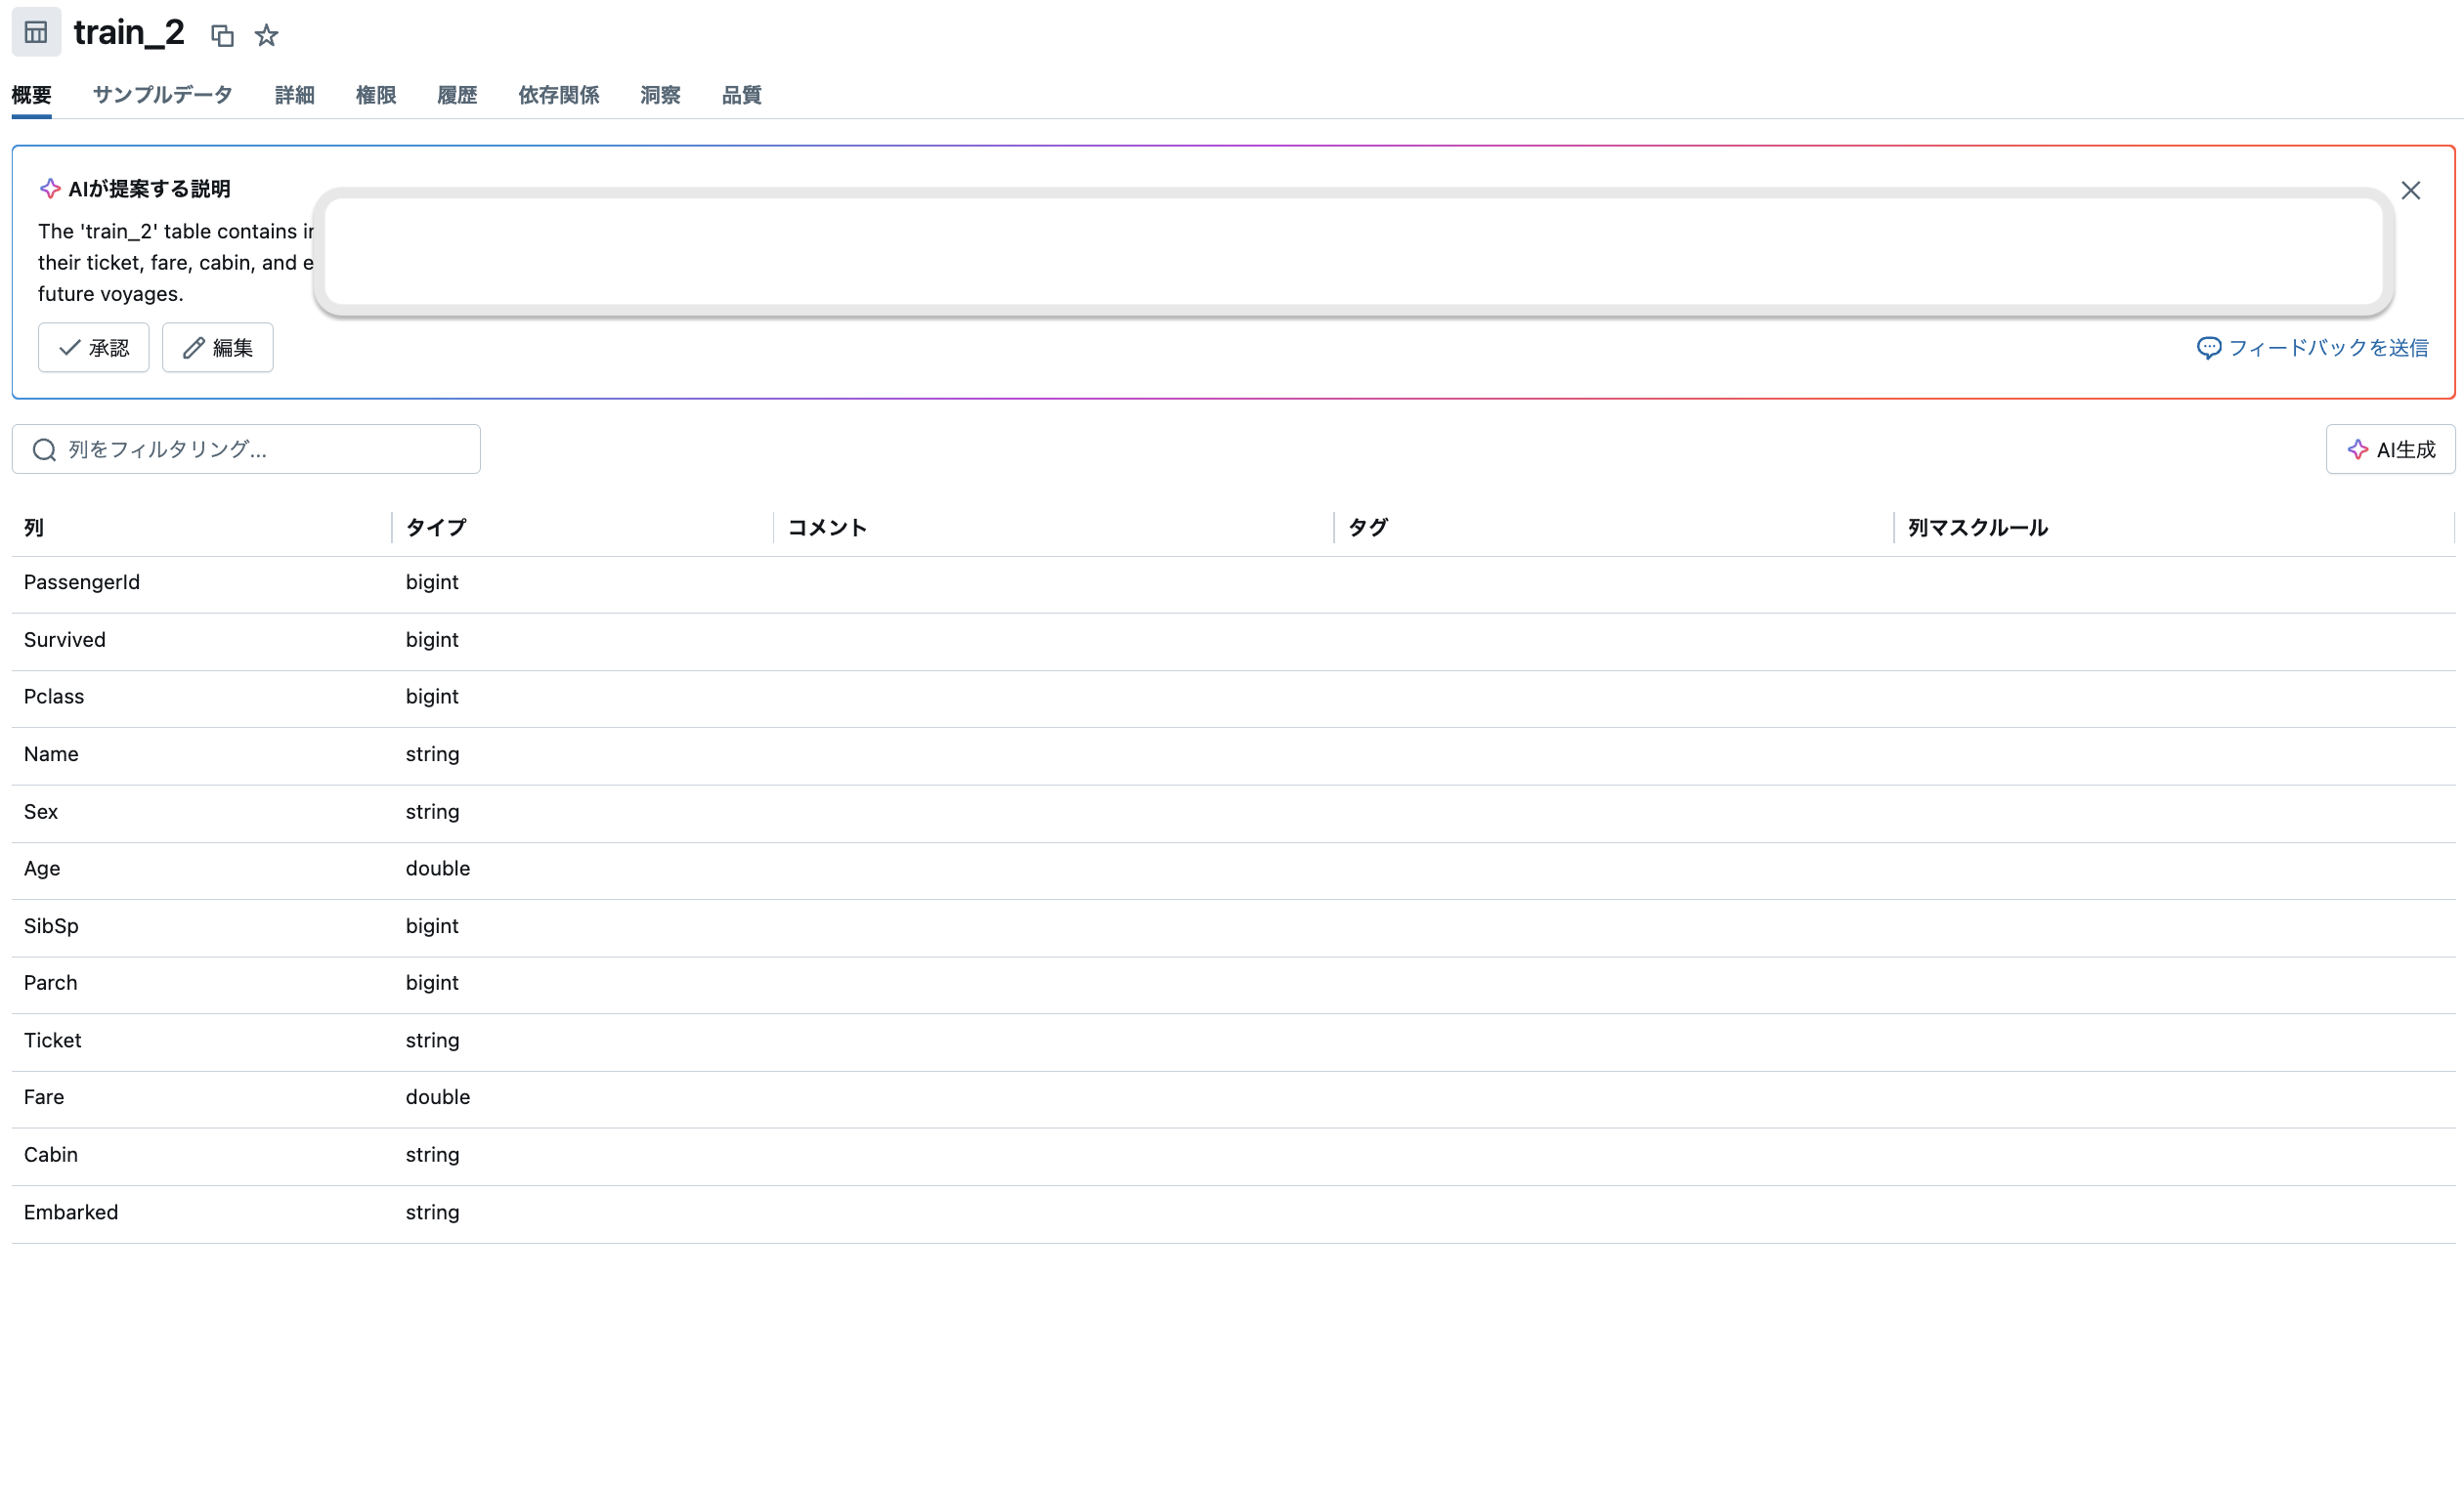Click the pencil icon on the 編集 button
Screen dimensions: 2464x1491
[x=192, y=347]
